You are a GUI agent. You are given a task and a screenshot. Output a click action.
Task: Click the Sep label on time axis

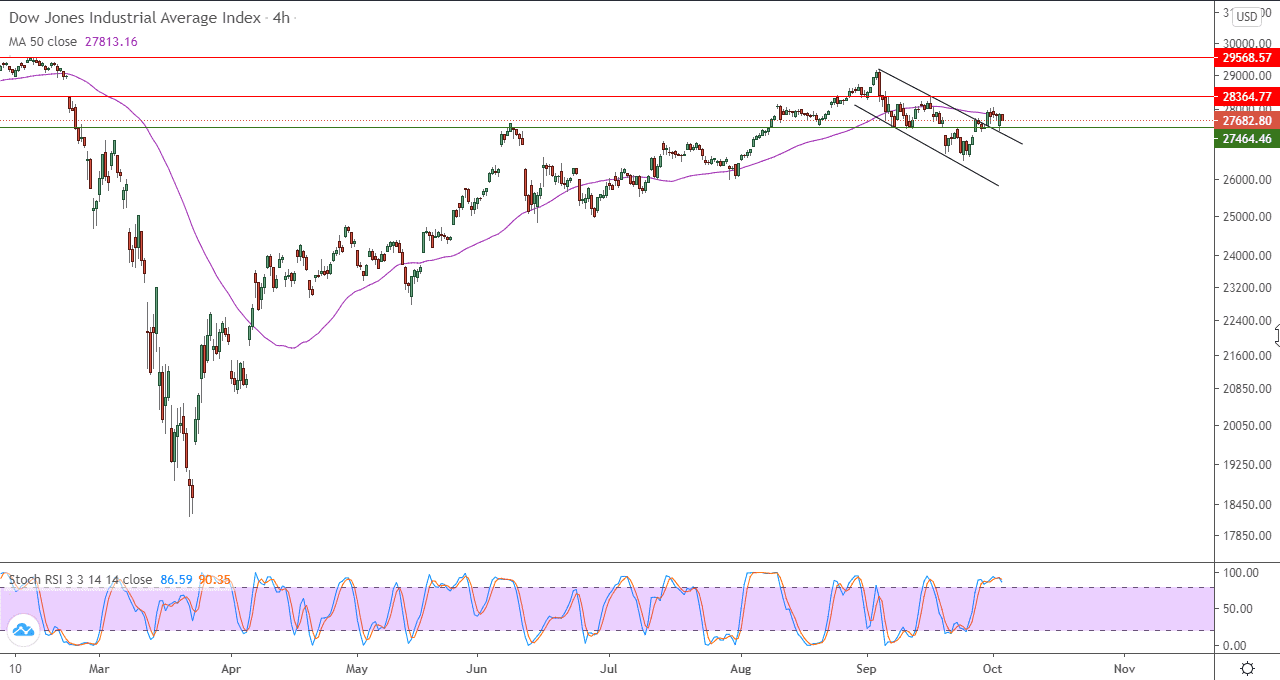pyautogui.click(x=867, y=667)
